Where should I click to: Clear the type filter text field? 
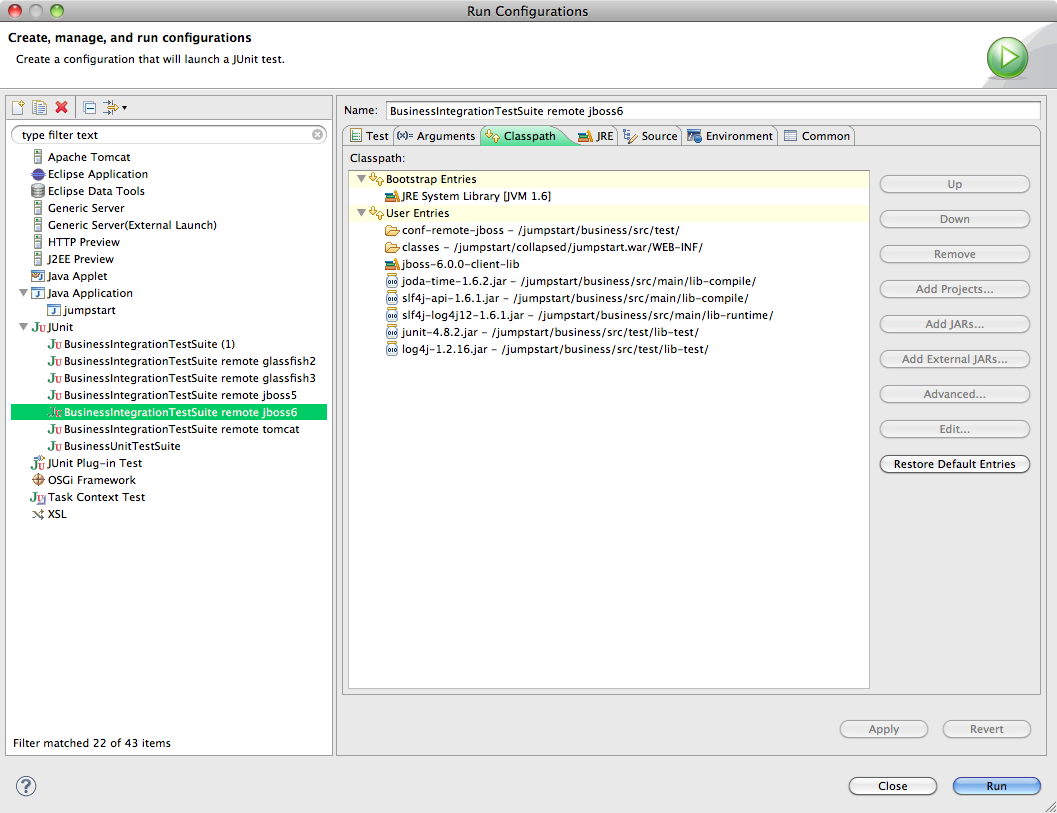pyautogui.click(x=318, y=135)
